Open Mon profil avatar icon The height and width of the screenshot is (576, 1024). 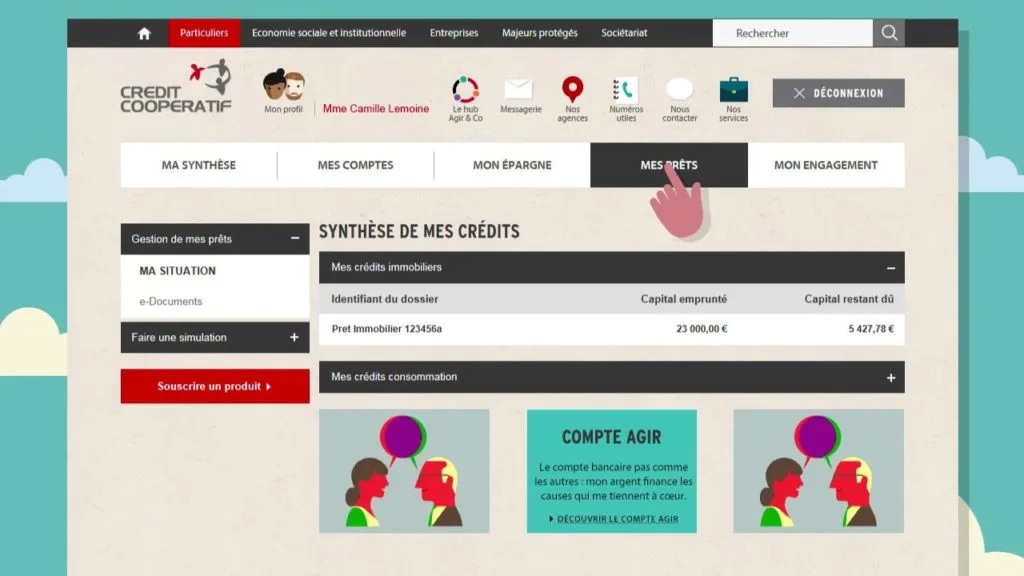tap(283, 85)
